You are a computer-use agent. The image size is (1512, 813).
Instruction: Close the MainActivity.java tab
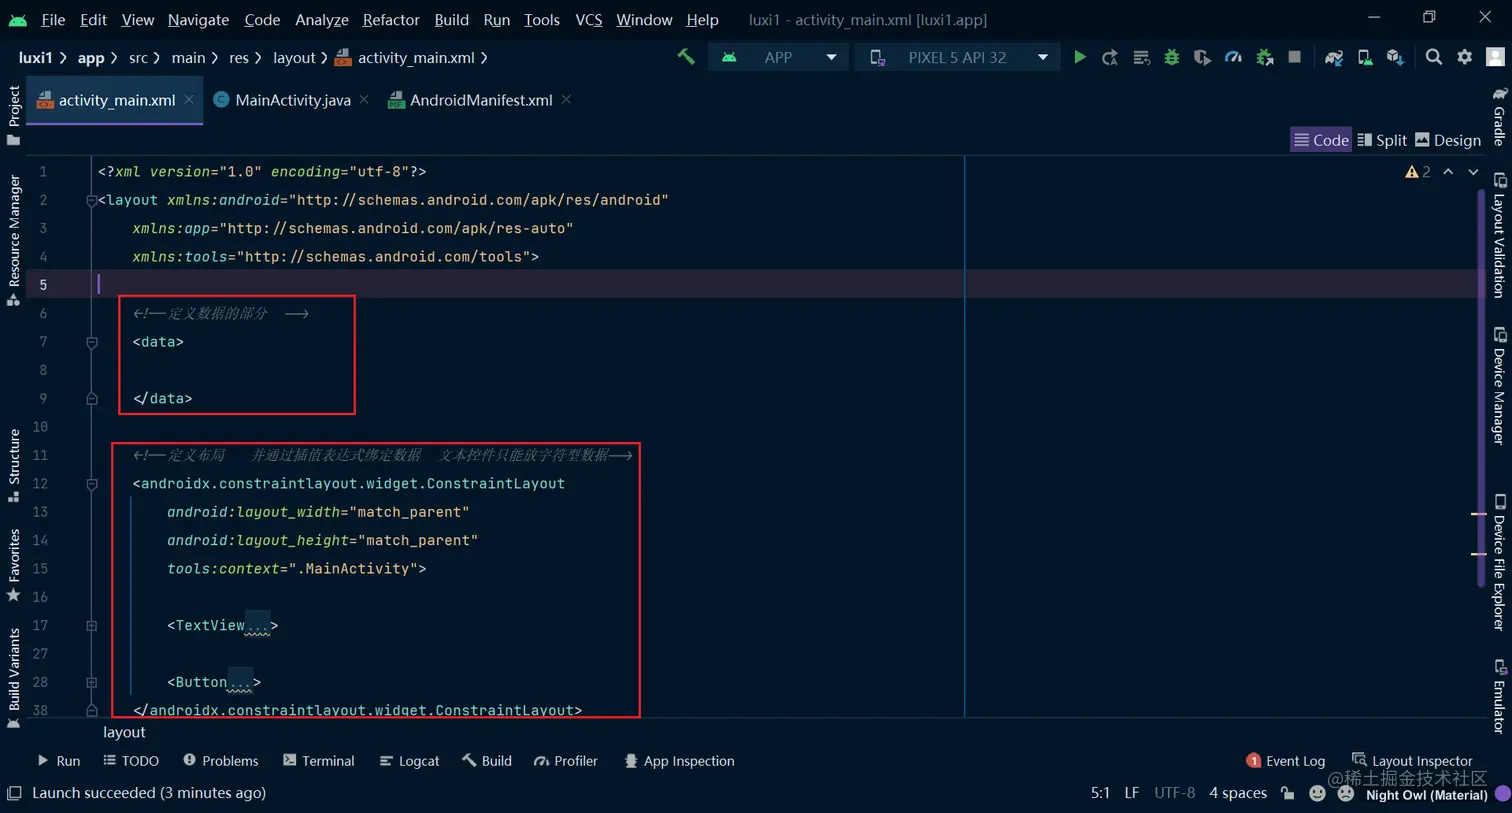click(364, 100)
